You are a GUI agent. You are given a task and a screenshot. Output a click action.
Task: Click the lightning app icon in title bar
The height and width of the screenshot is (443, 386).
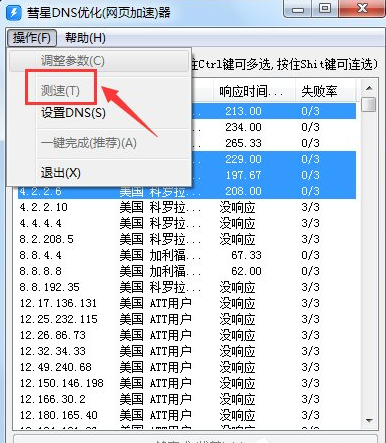14,13
